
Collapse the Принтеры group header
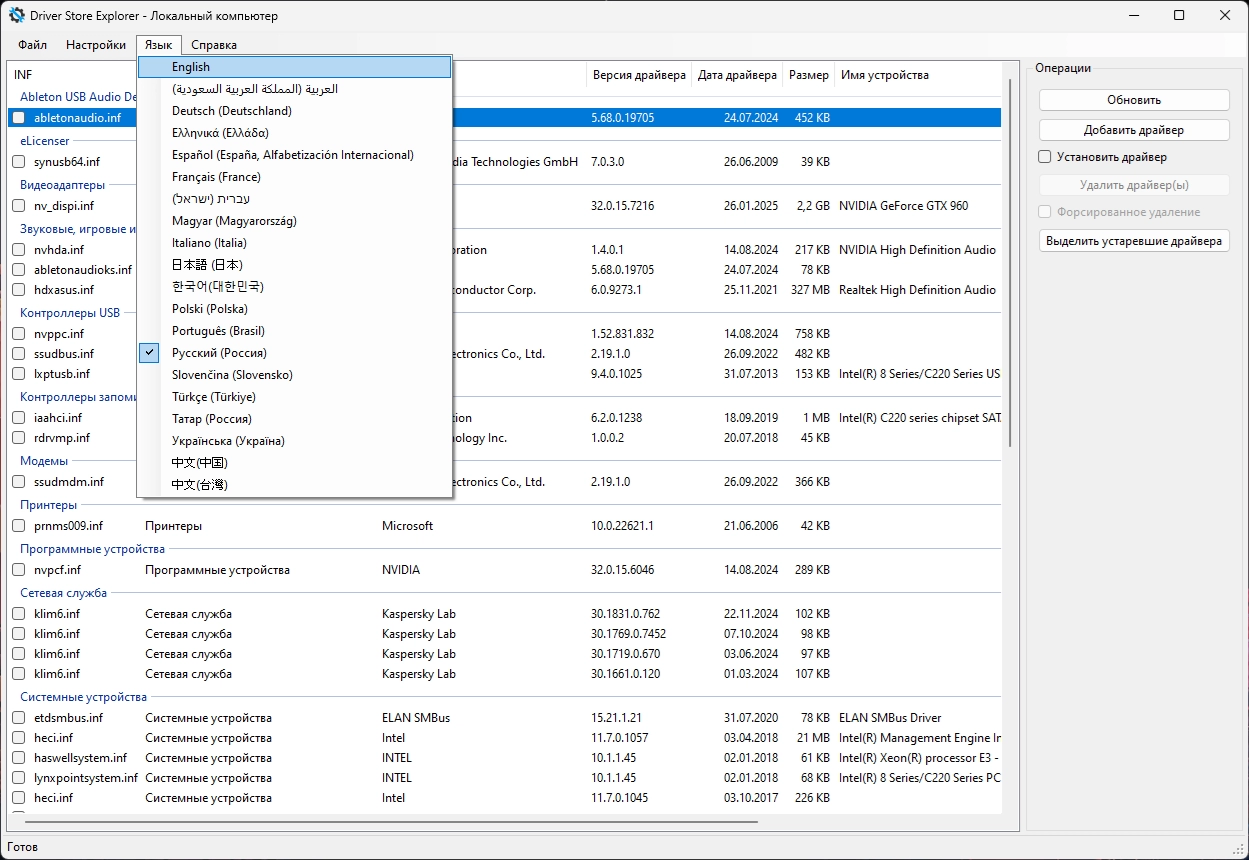pos(48,505)
